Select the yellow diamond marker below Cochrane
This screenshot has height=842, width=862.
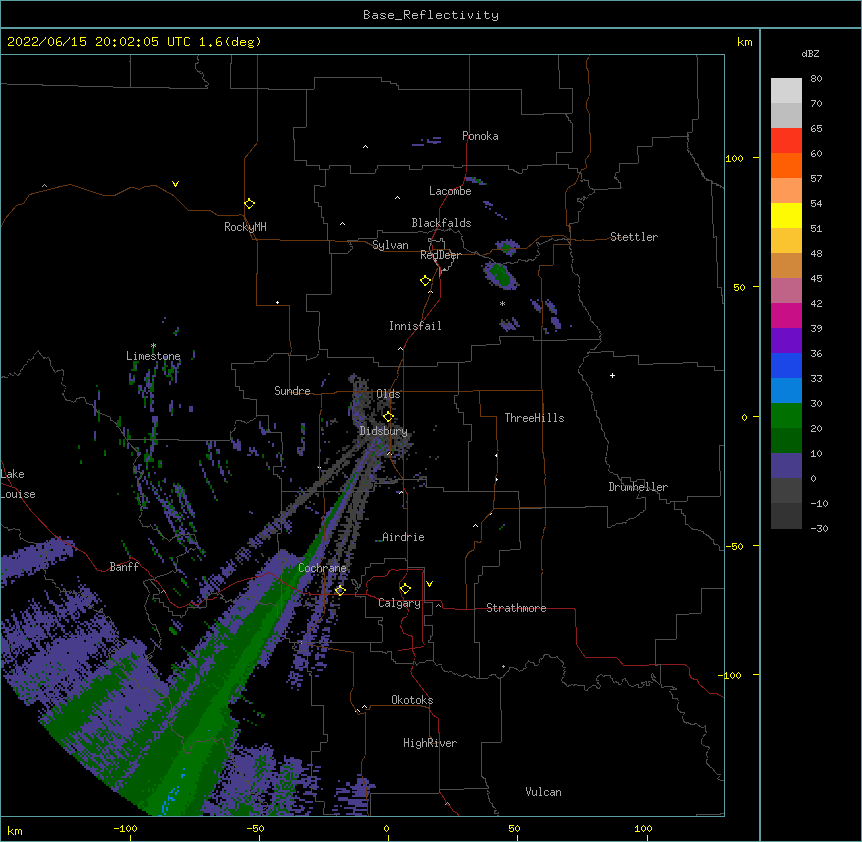(x=340, y=590)
